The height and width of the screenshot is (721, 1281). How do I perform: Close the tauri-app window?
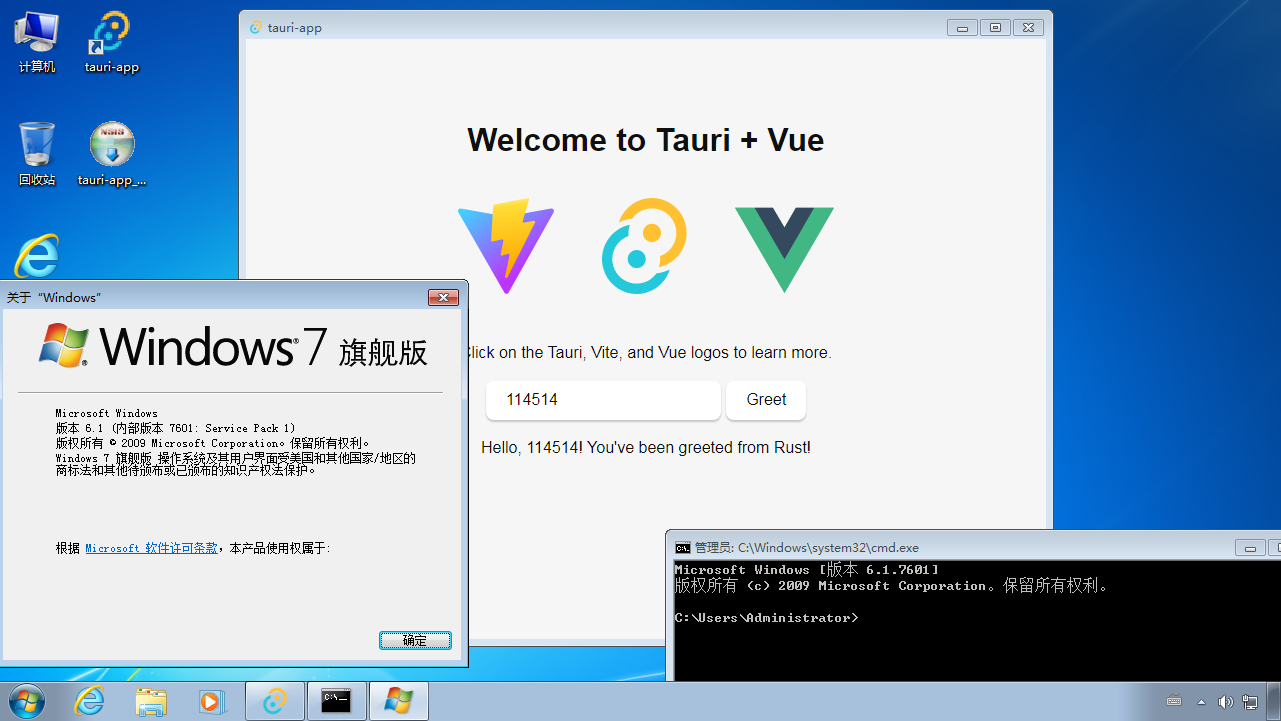tap(1028, 28)
